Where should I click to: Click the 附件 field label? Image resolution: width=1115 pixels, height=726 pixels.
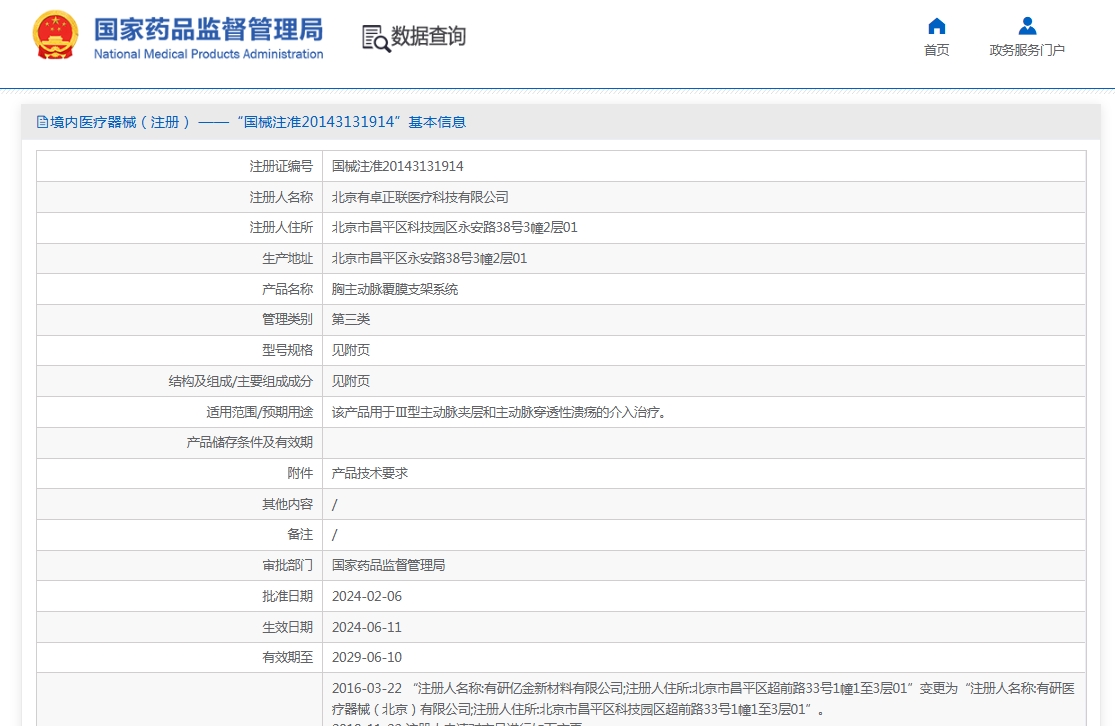click(x=300, y=474)
